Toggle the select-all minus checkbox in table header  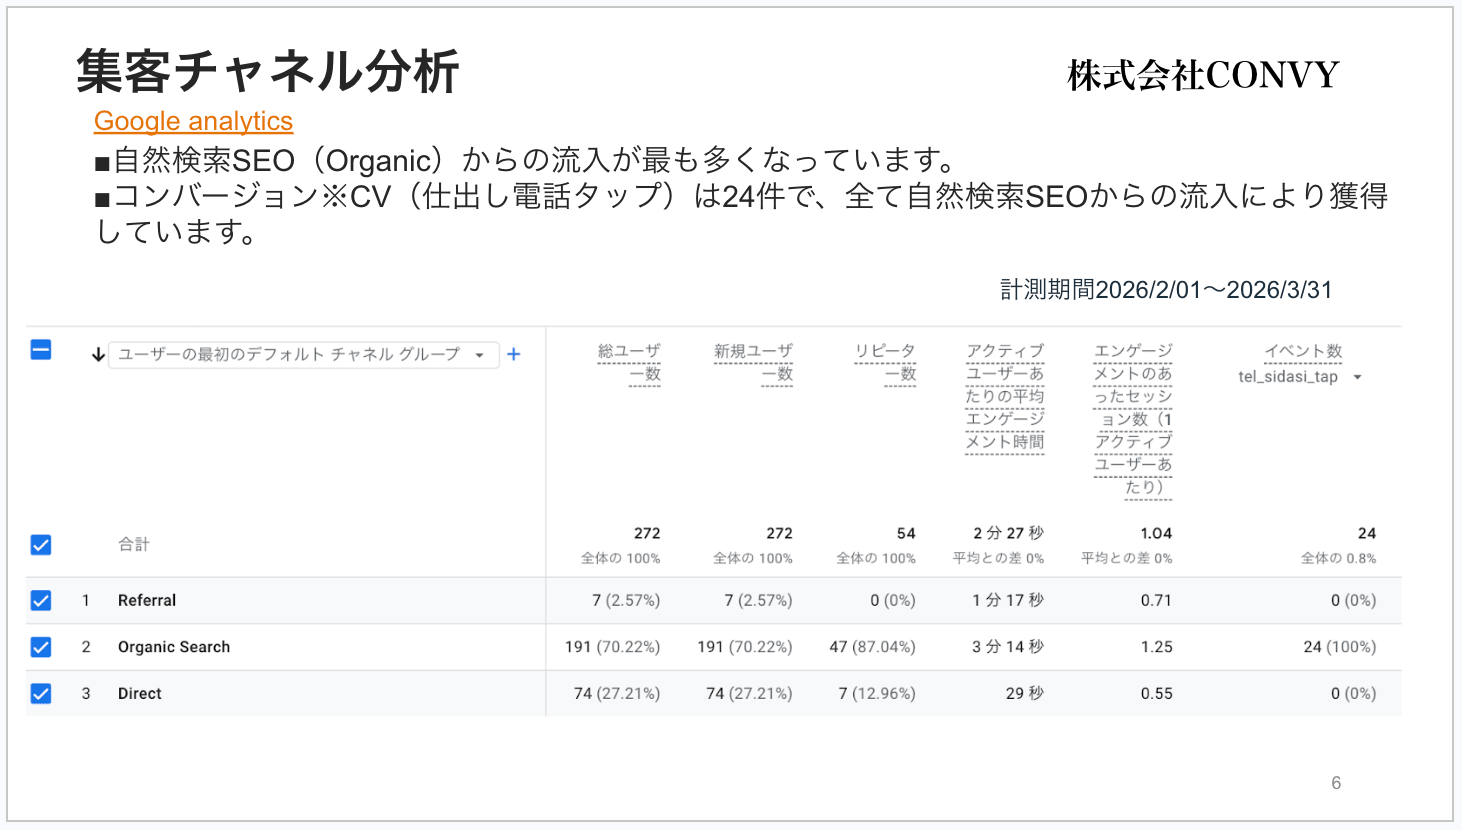[x=41, y=350]
